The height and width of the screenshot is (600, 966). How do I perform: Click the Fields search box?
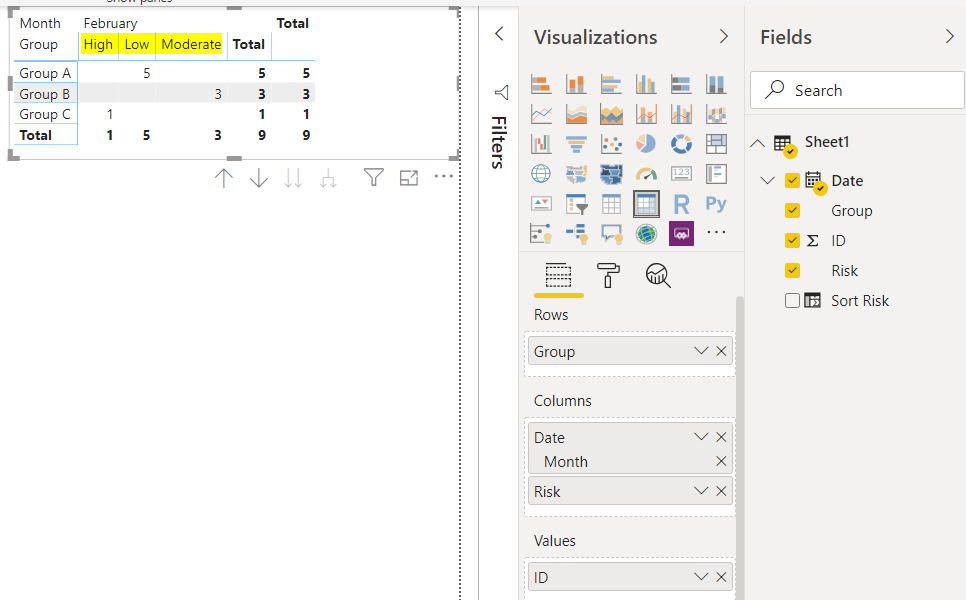coord(858,90)
